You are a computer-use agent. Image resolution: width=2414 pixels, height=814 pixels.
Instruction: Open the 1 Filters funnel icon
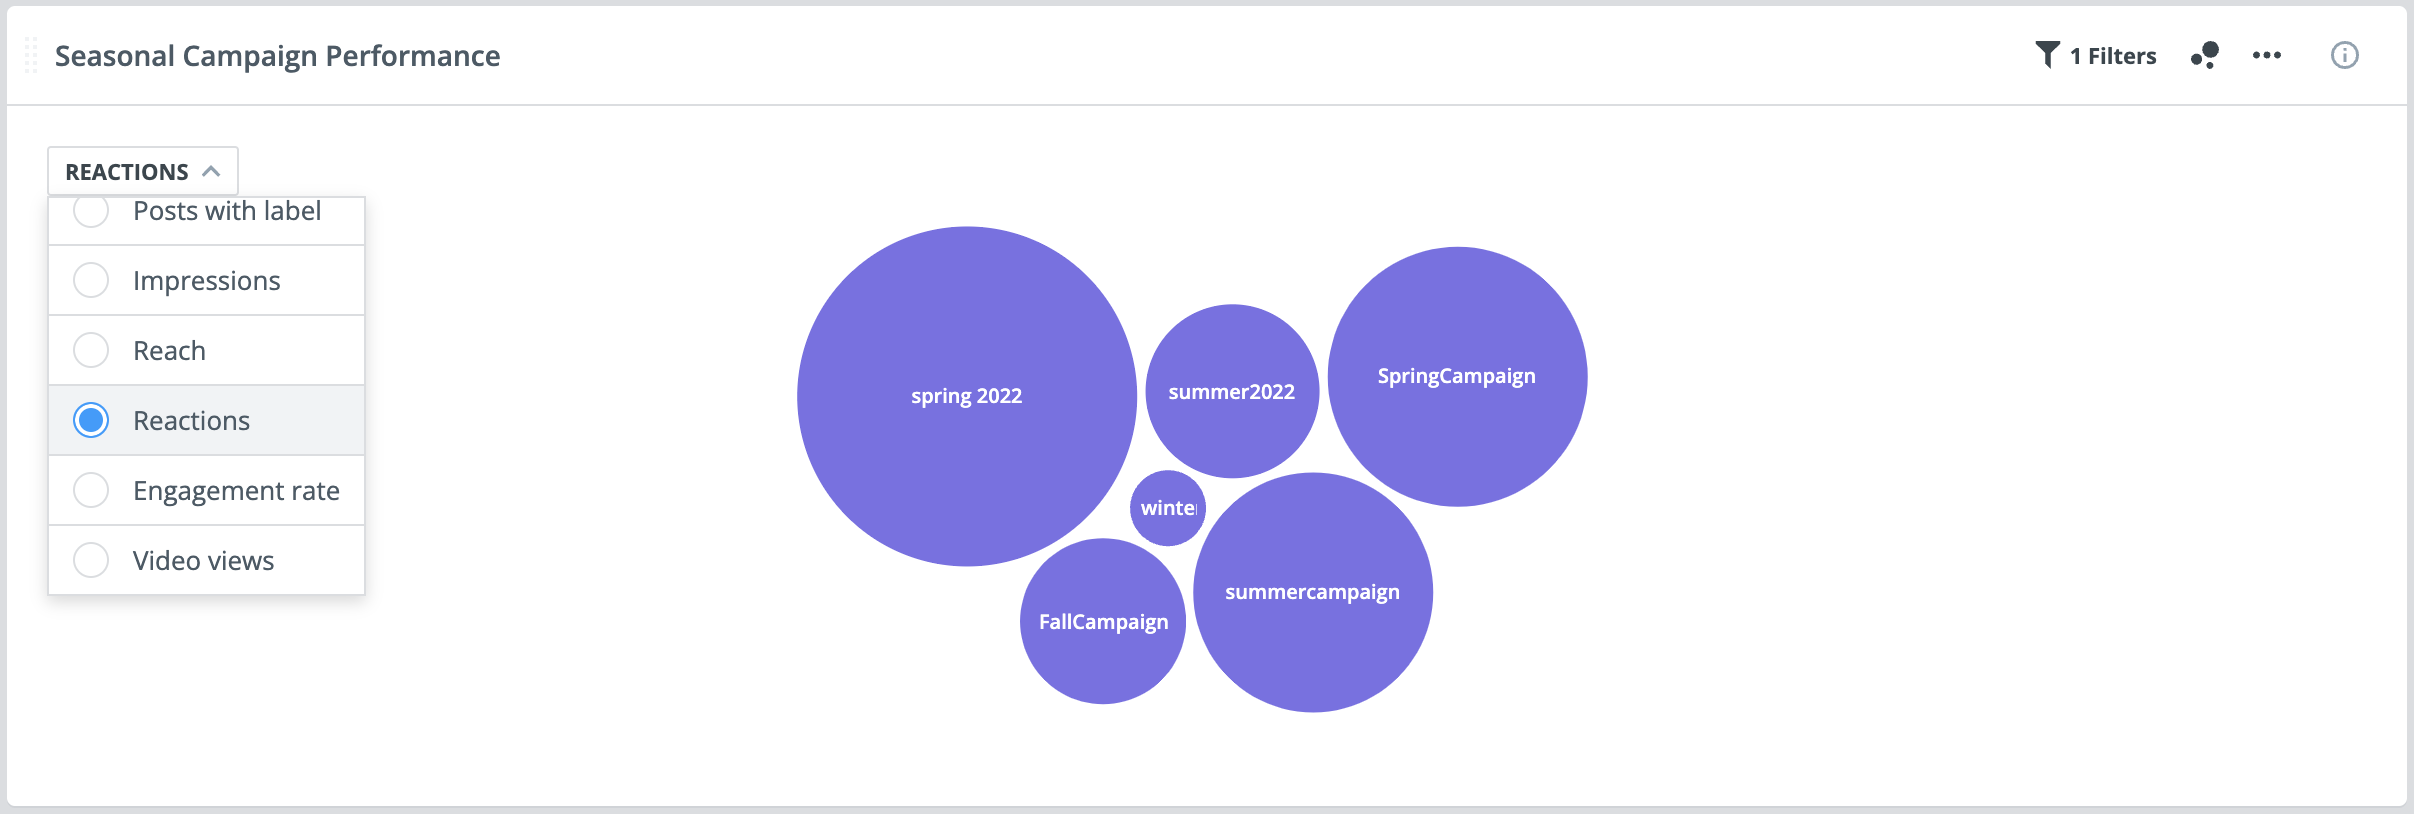click(2047, 55)
